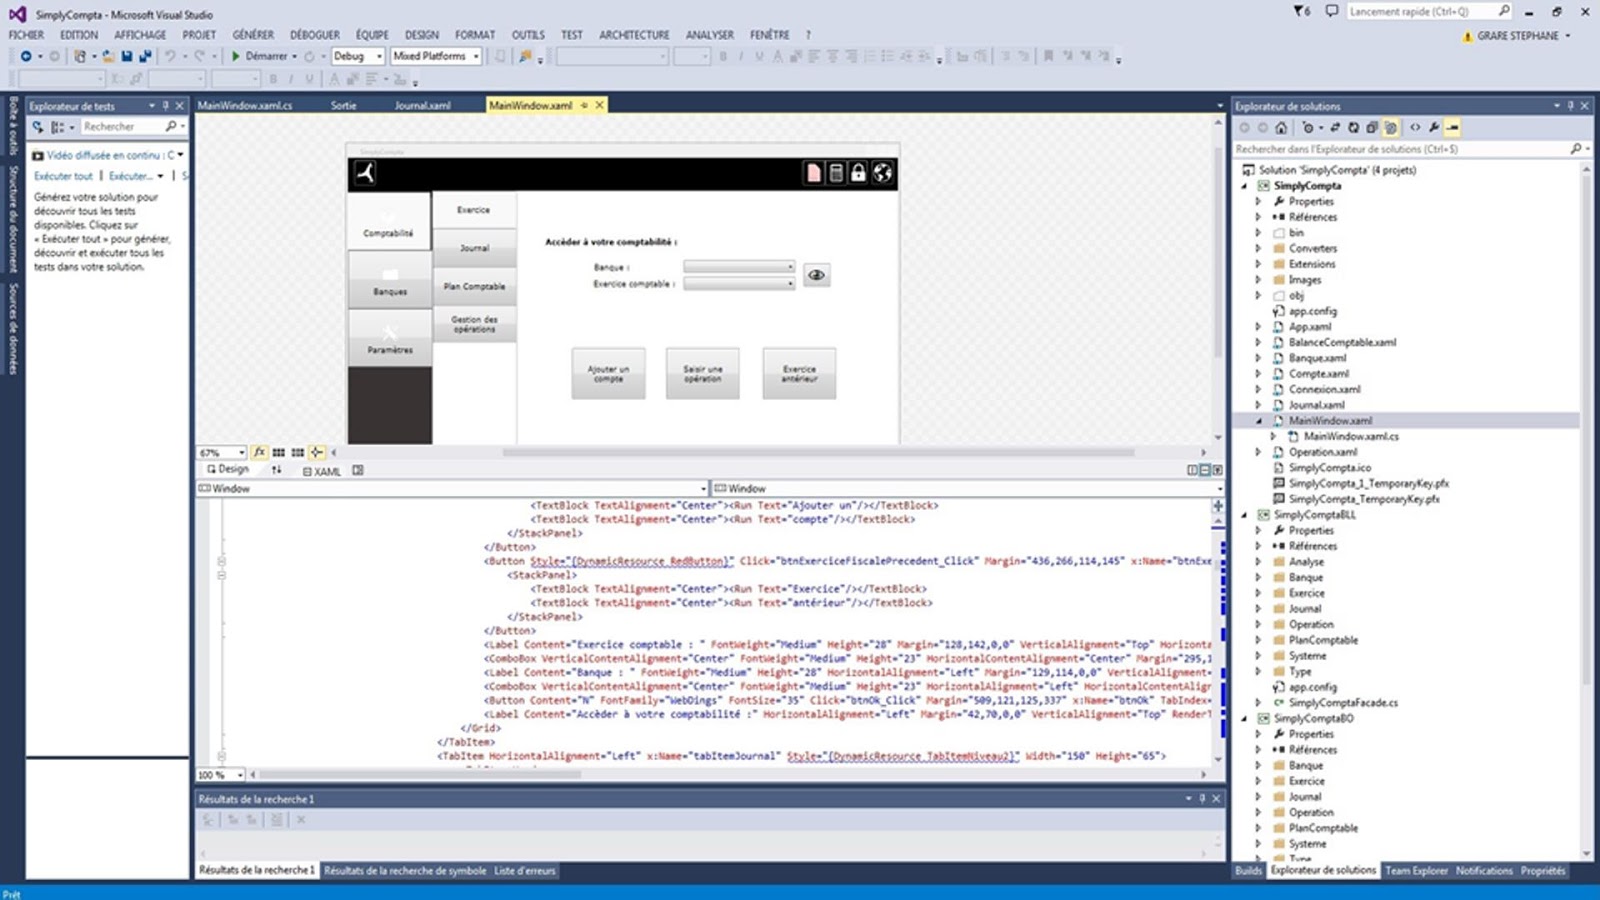Click the eye button in designer preview
The width and height of the screenshot is (1600, 900).
click(x=817, y=275)
